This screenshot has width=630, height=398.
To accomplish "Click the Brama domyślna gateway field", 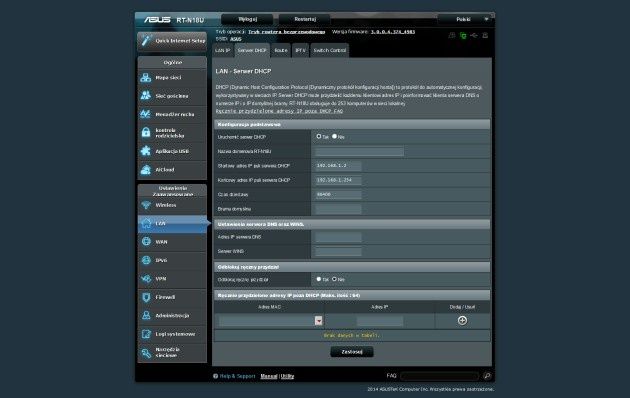I will pos(338,209).
